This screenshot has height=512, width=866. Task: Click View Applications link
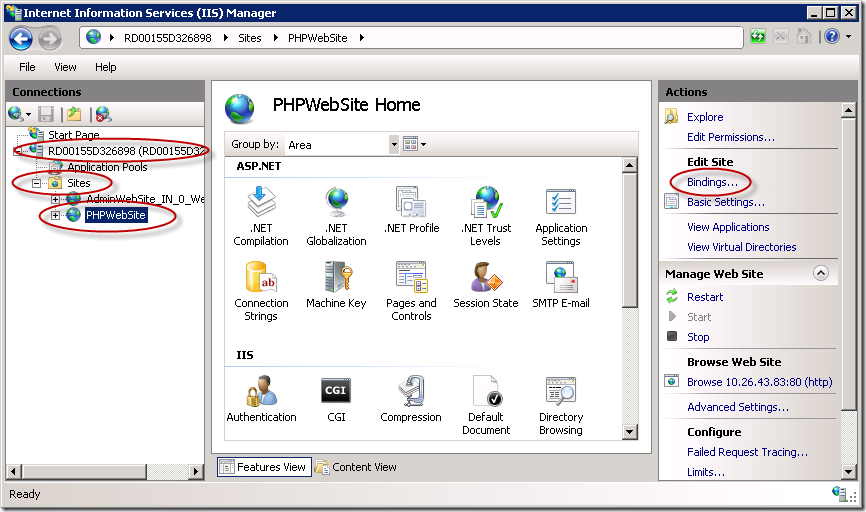[x=728, y=227]
